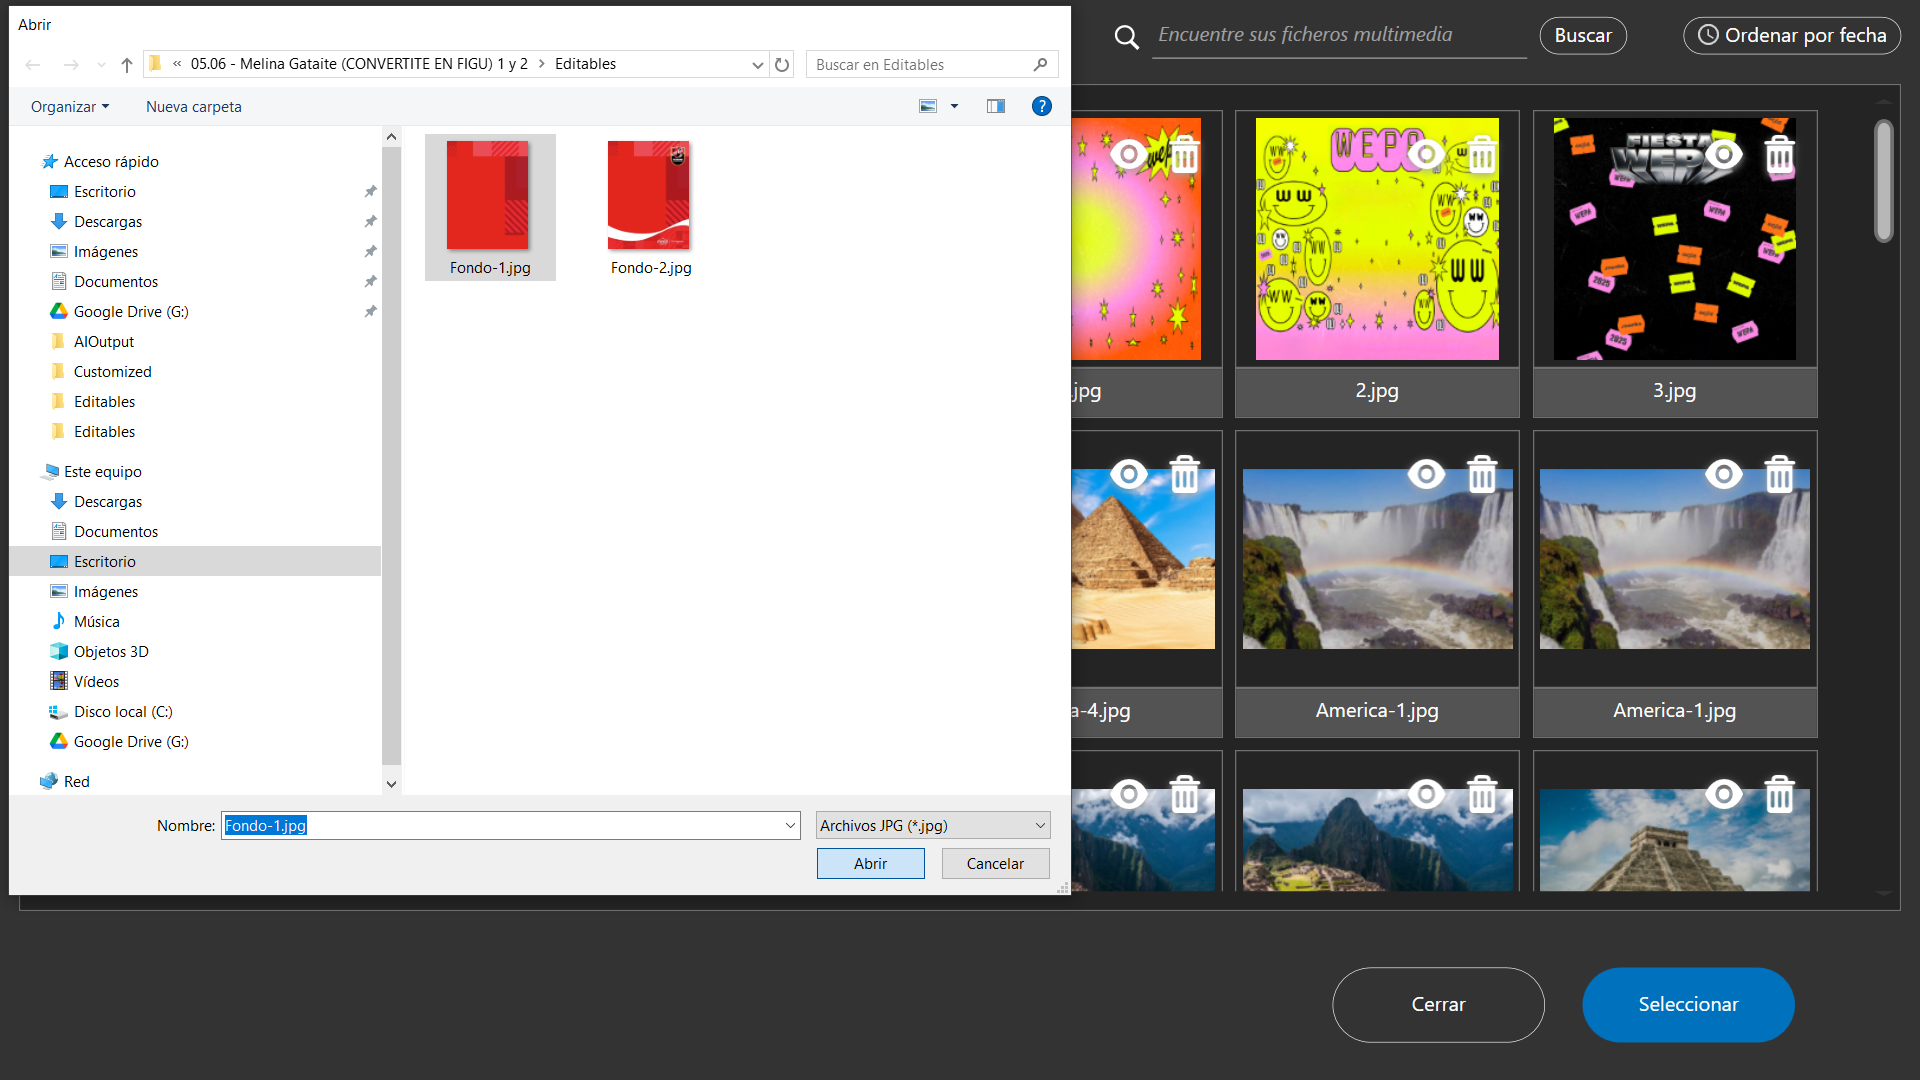Toggle eye icon on pyramid image card
1920x1080 pixels.
point(1129,474)
